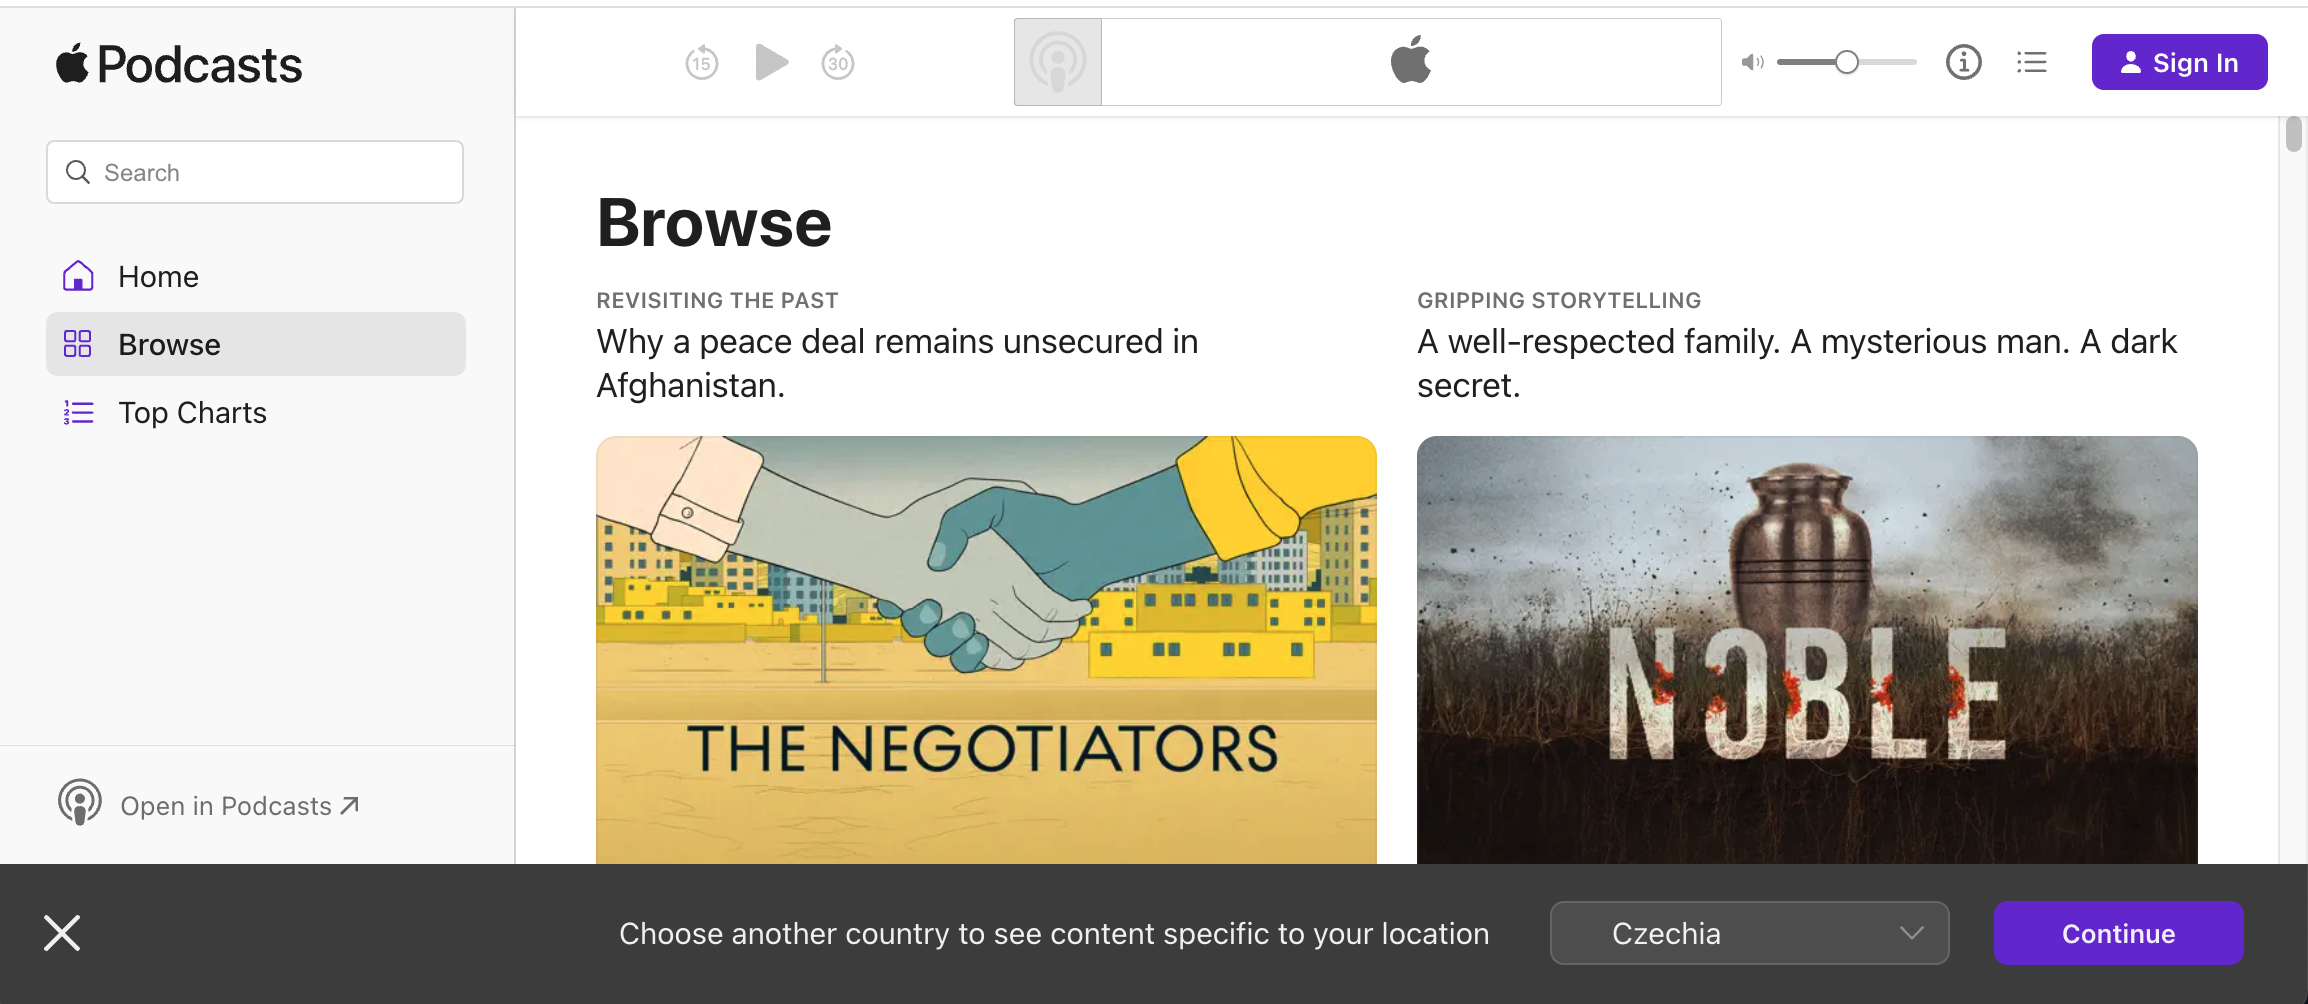Skip back 15 seconds in player
Screen dimensions: 2308x1004
coord(702,63)
